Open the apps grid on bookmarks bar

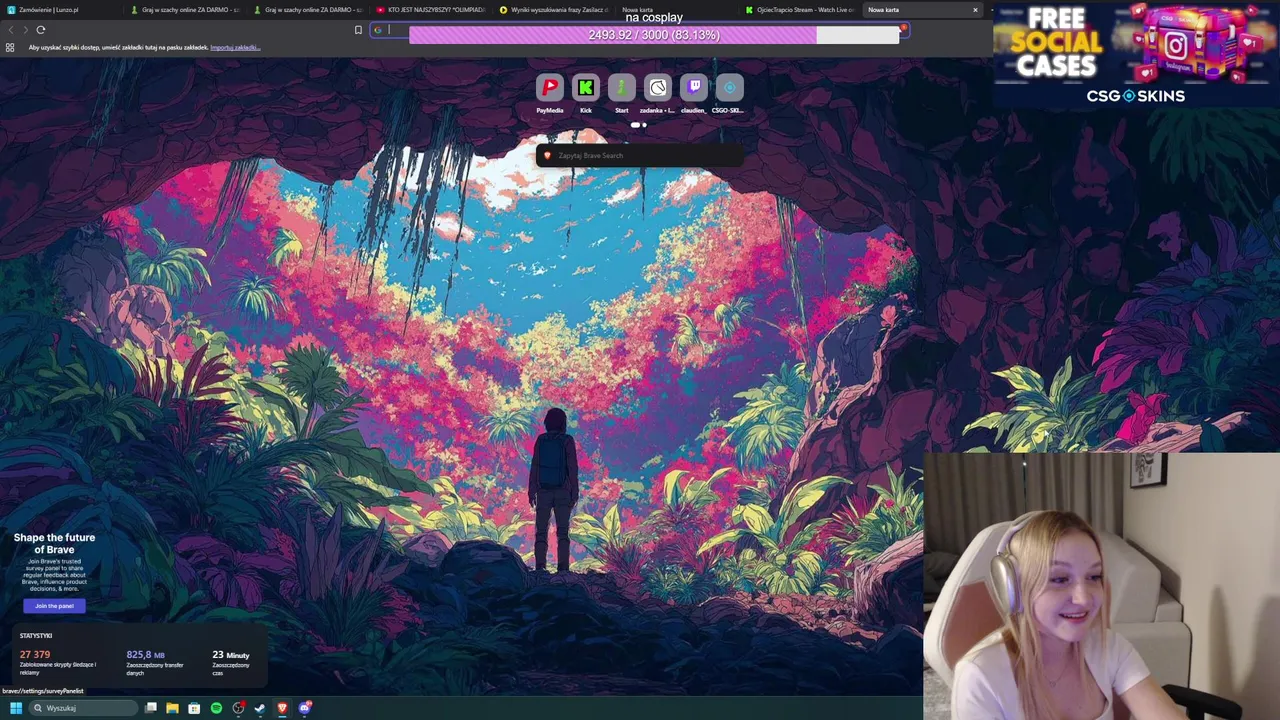pyautogui.click(x=10, y=47)
